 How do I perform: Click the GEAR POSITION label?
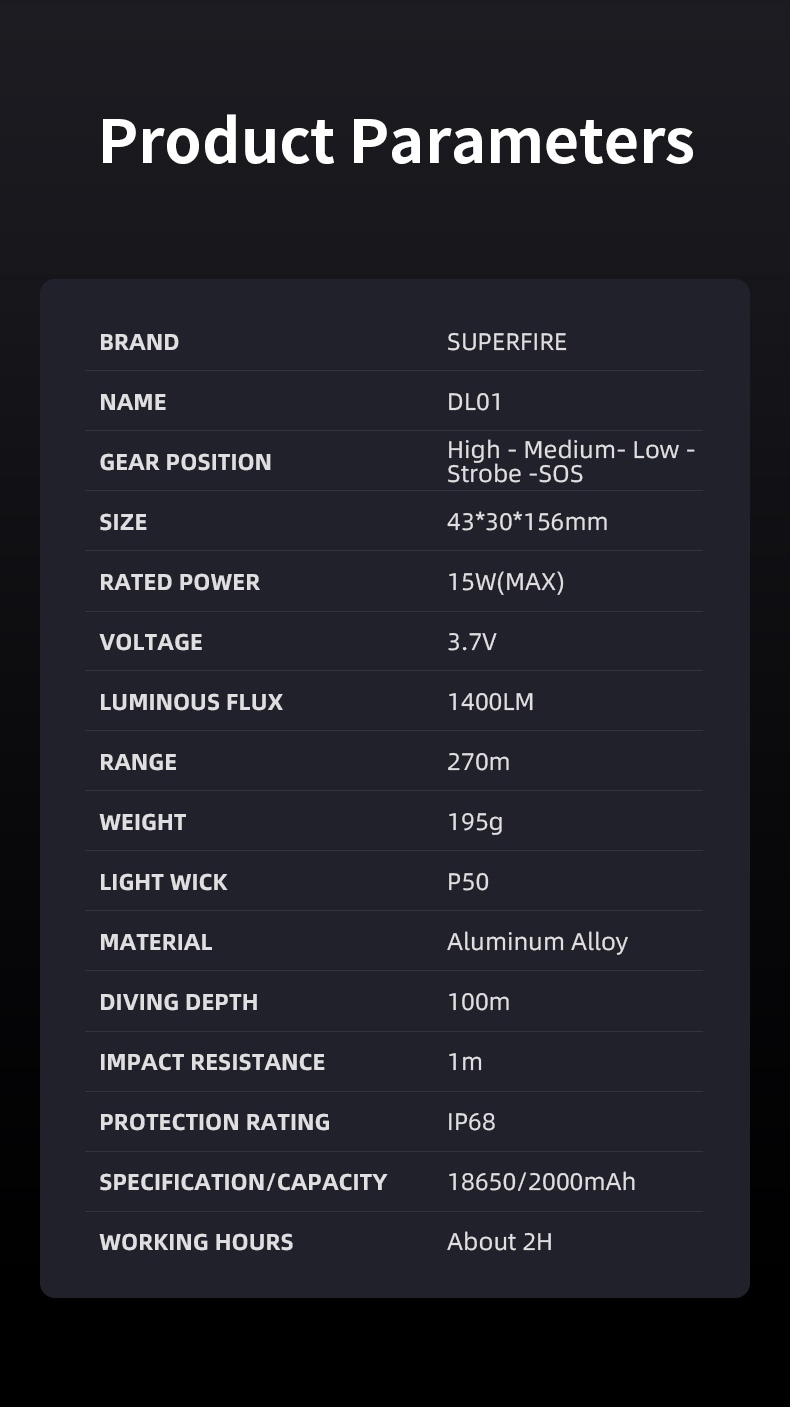[x=185, y=462]
